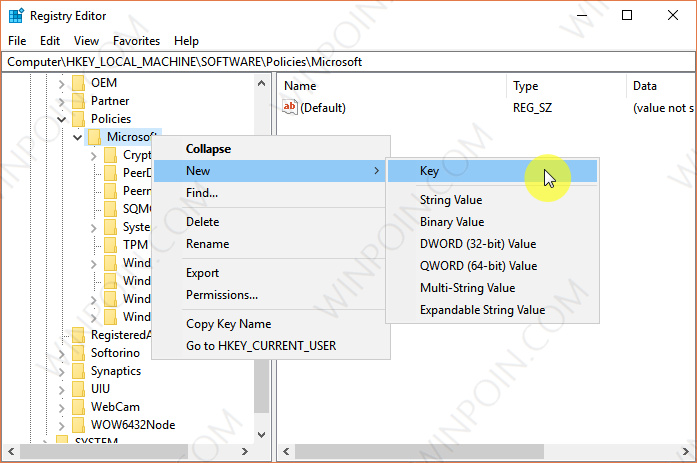Click the tree pane horizontal scroll left arrow
Screen dimensions: 697x463
click(x=11, y=451)
